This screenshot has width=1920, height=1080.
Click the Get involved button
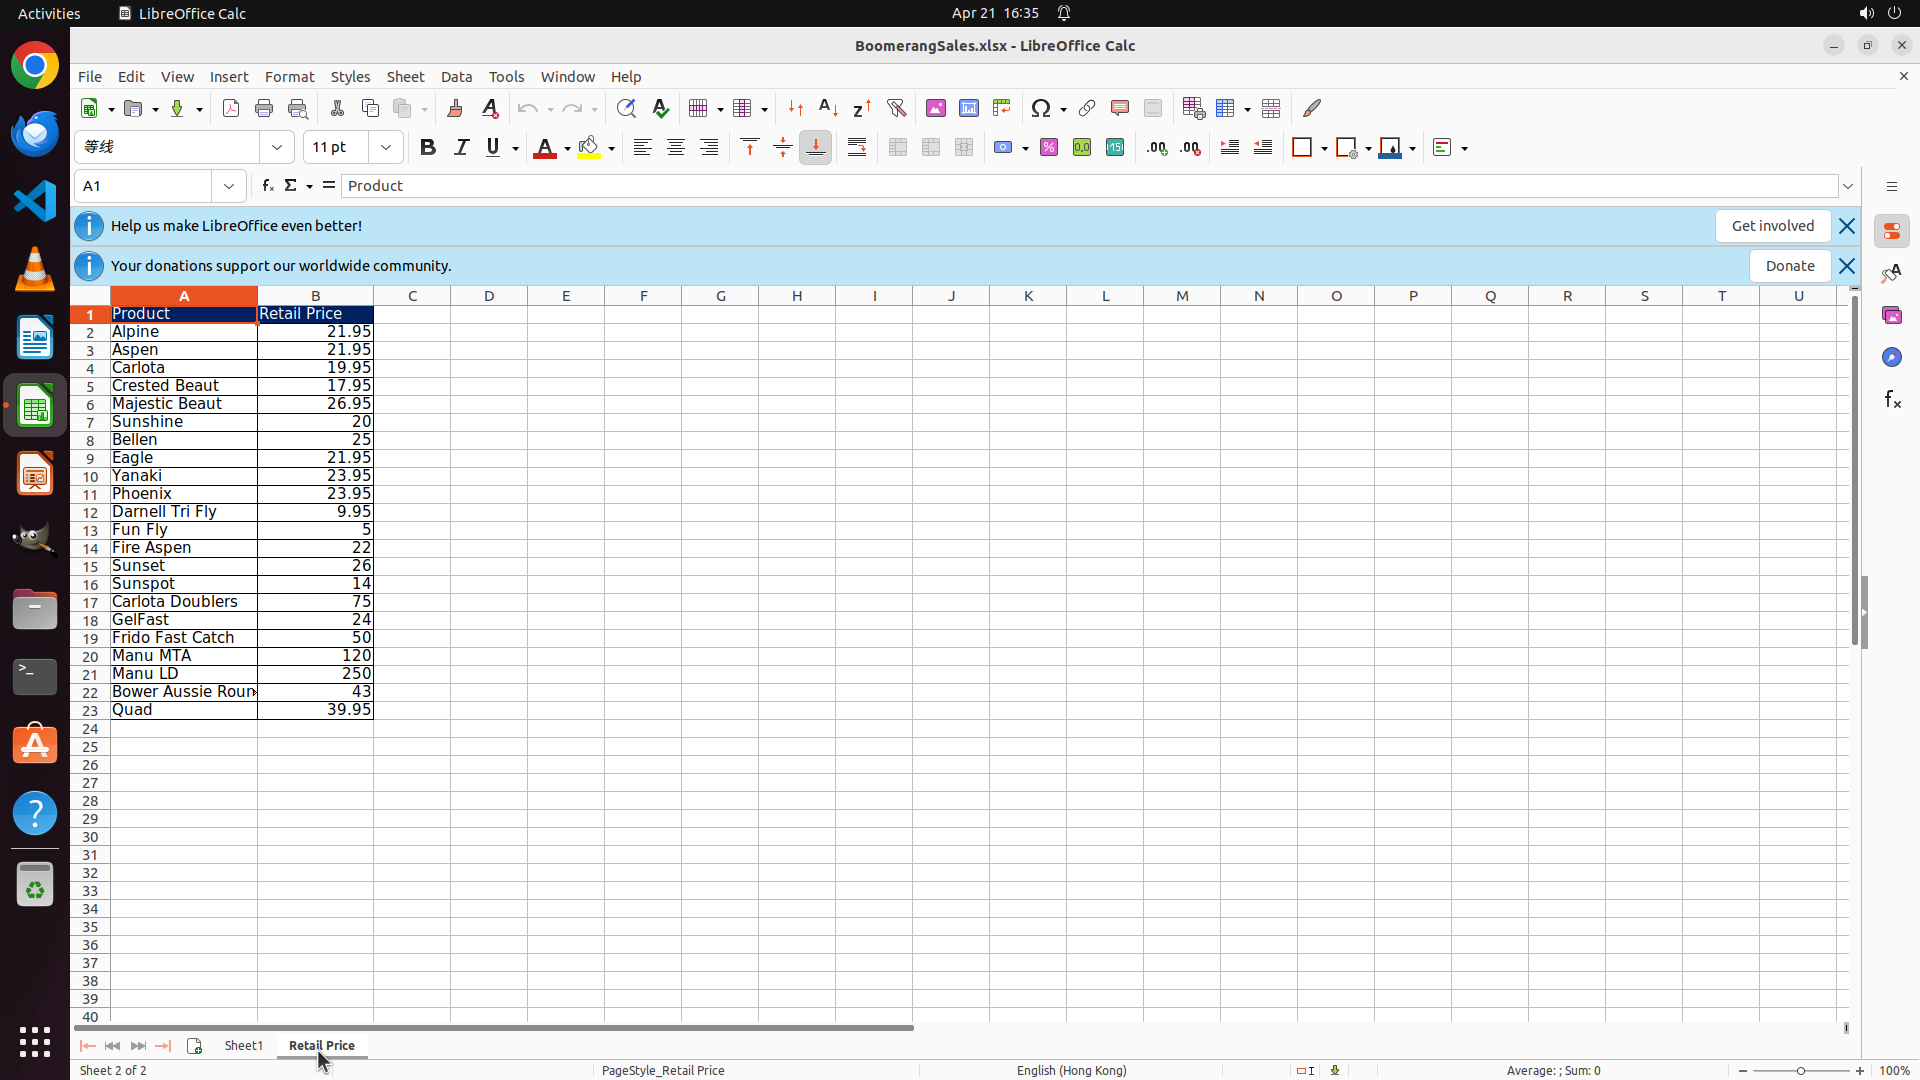click(x=1772, y=226)
